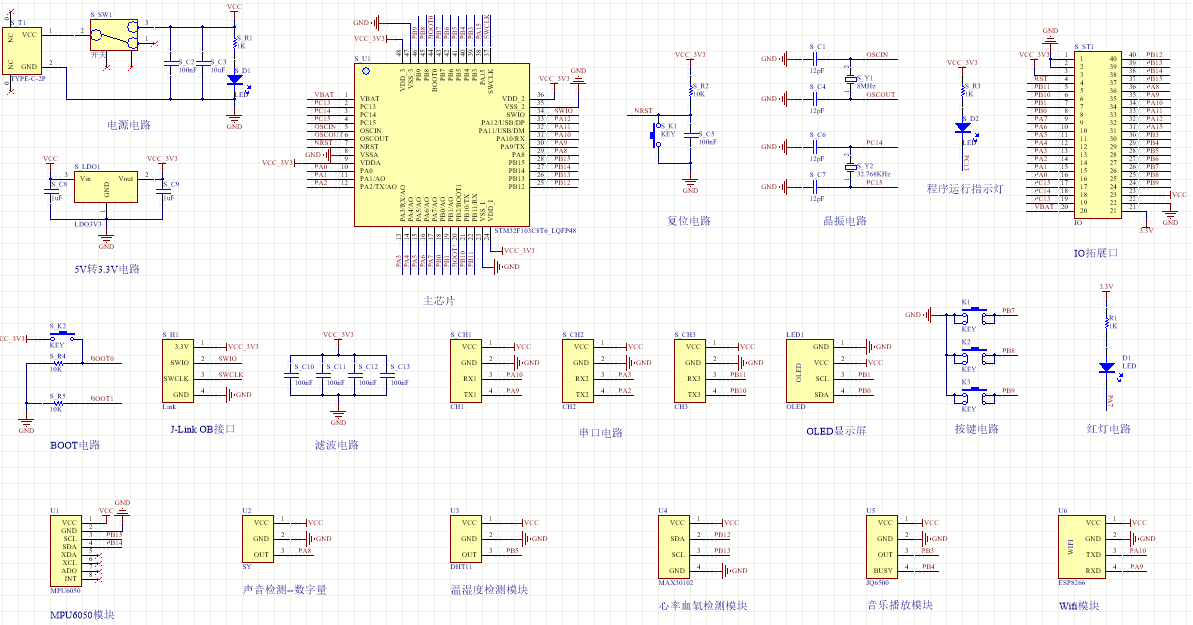Click the "MPU6050模块" section label
This screenshot has width=1193, height=625.
(x=82, y=615)
